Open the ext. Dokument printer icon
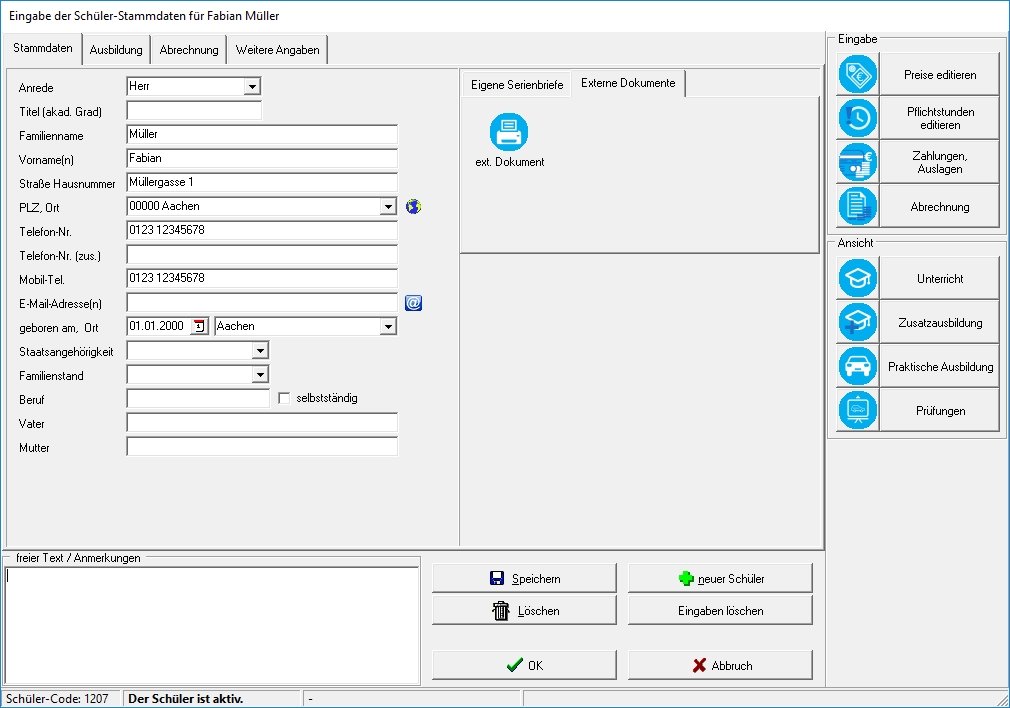Screen dimensions: 1010x708 pyautogui.click(x=509, y=132)
